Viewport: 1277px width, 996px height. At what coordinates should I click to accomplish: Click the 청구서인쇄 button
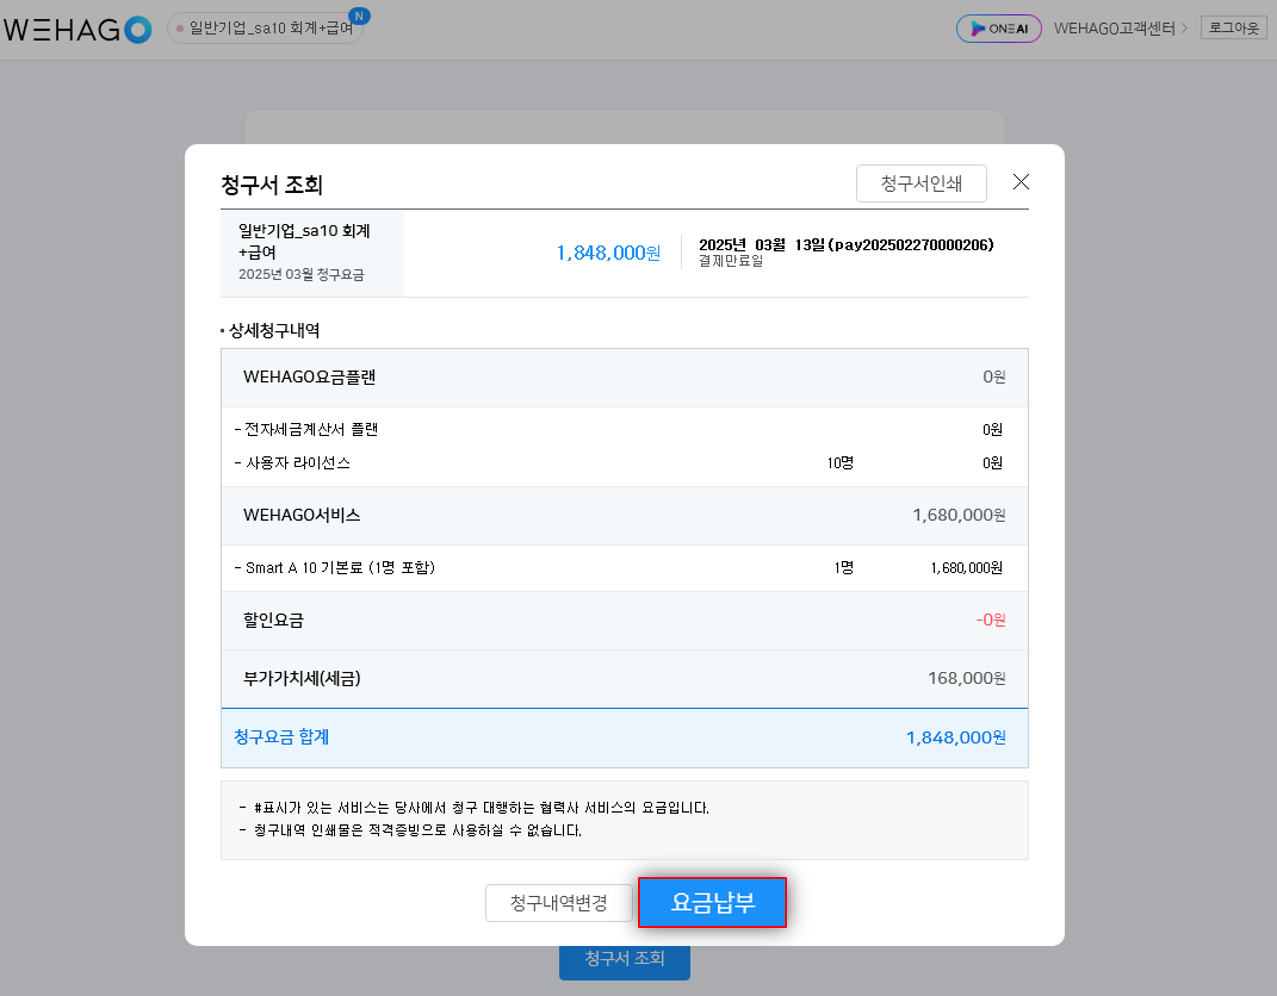pyautogui.click(x=921, y=183)
